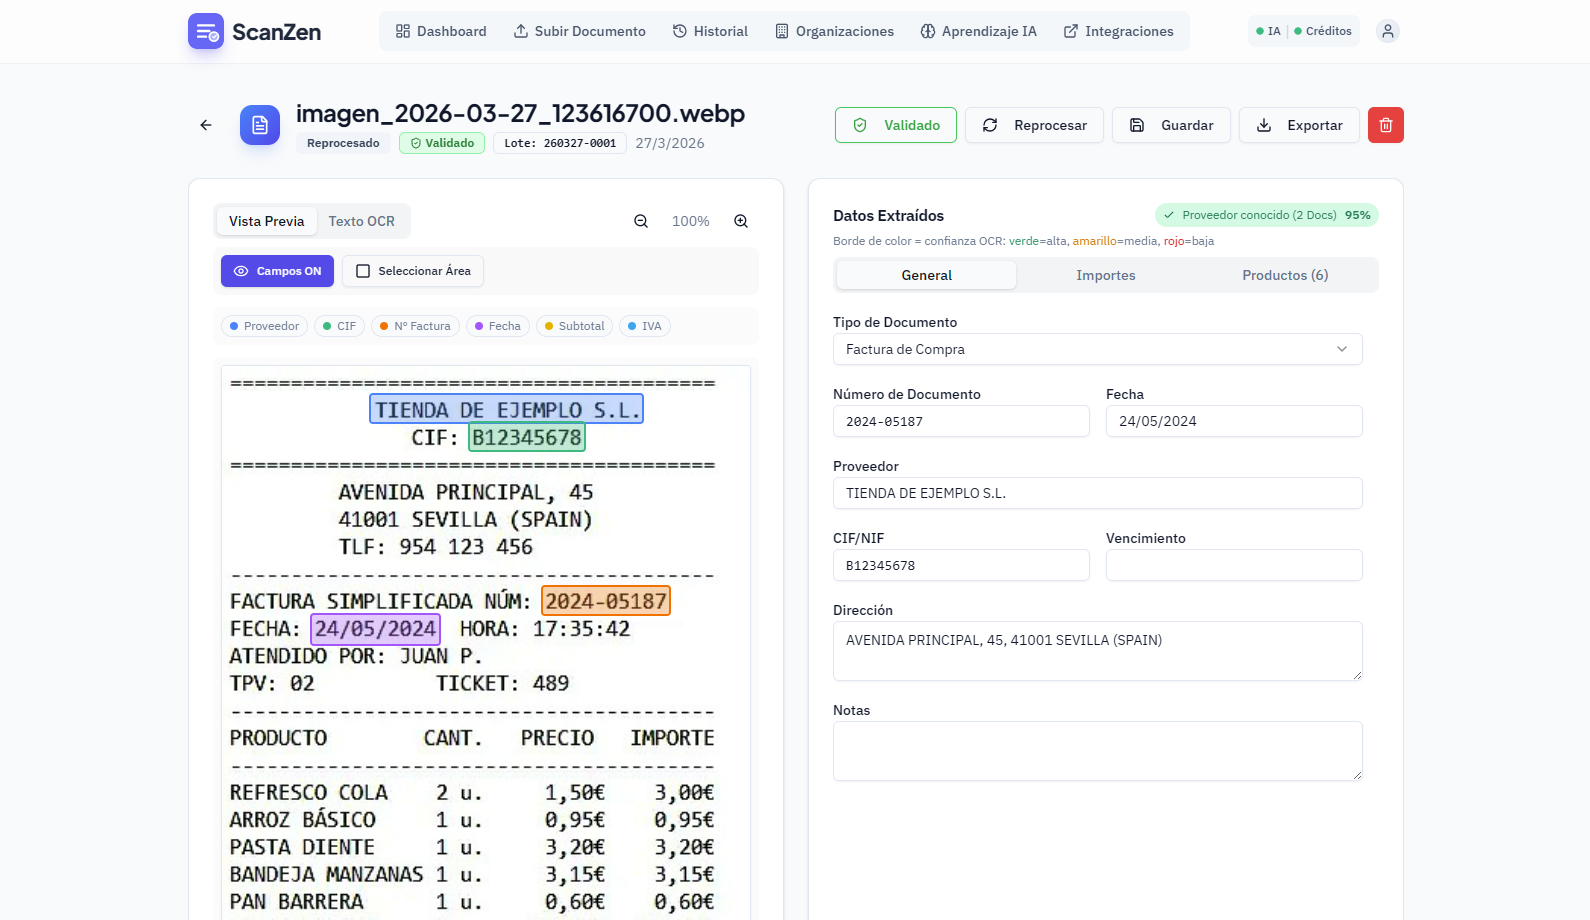Click the Fecha input field
This screenshot has height=920, width=1590.
(x=1234, y=421)
